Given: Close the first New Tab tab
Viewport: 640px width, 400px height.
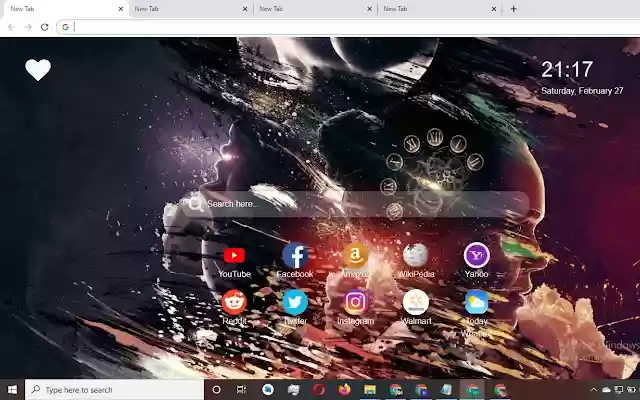Looking at the screenshot, I should click(x=121, y=9).
